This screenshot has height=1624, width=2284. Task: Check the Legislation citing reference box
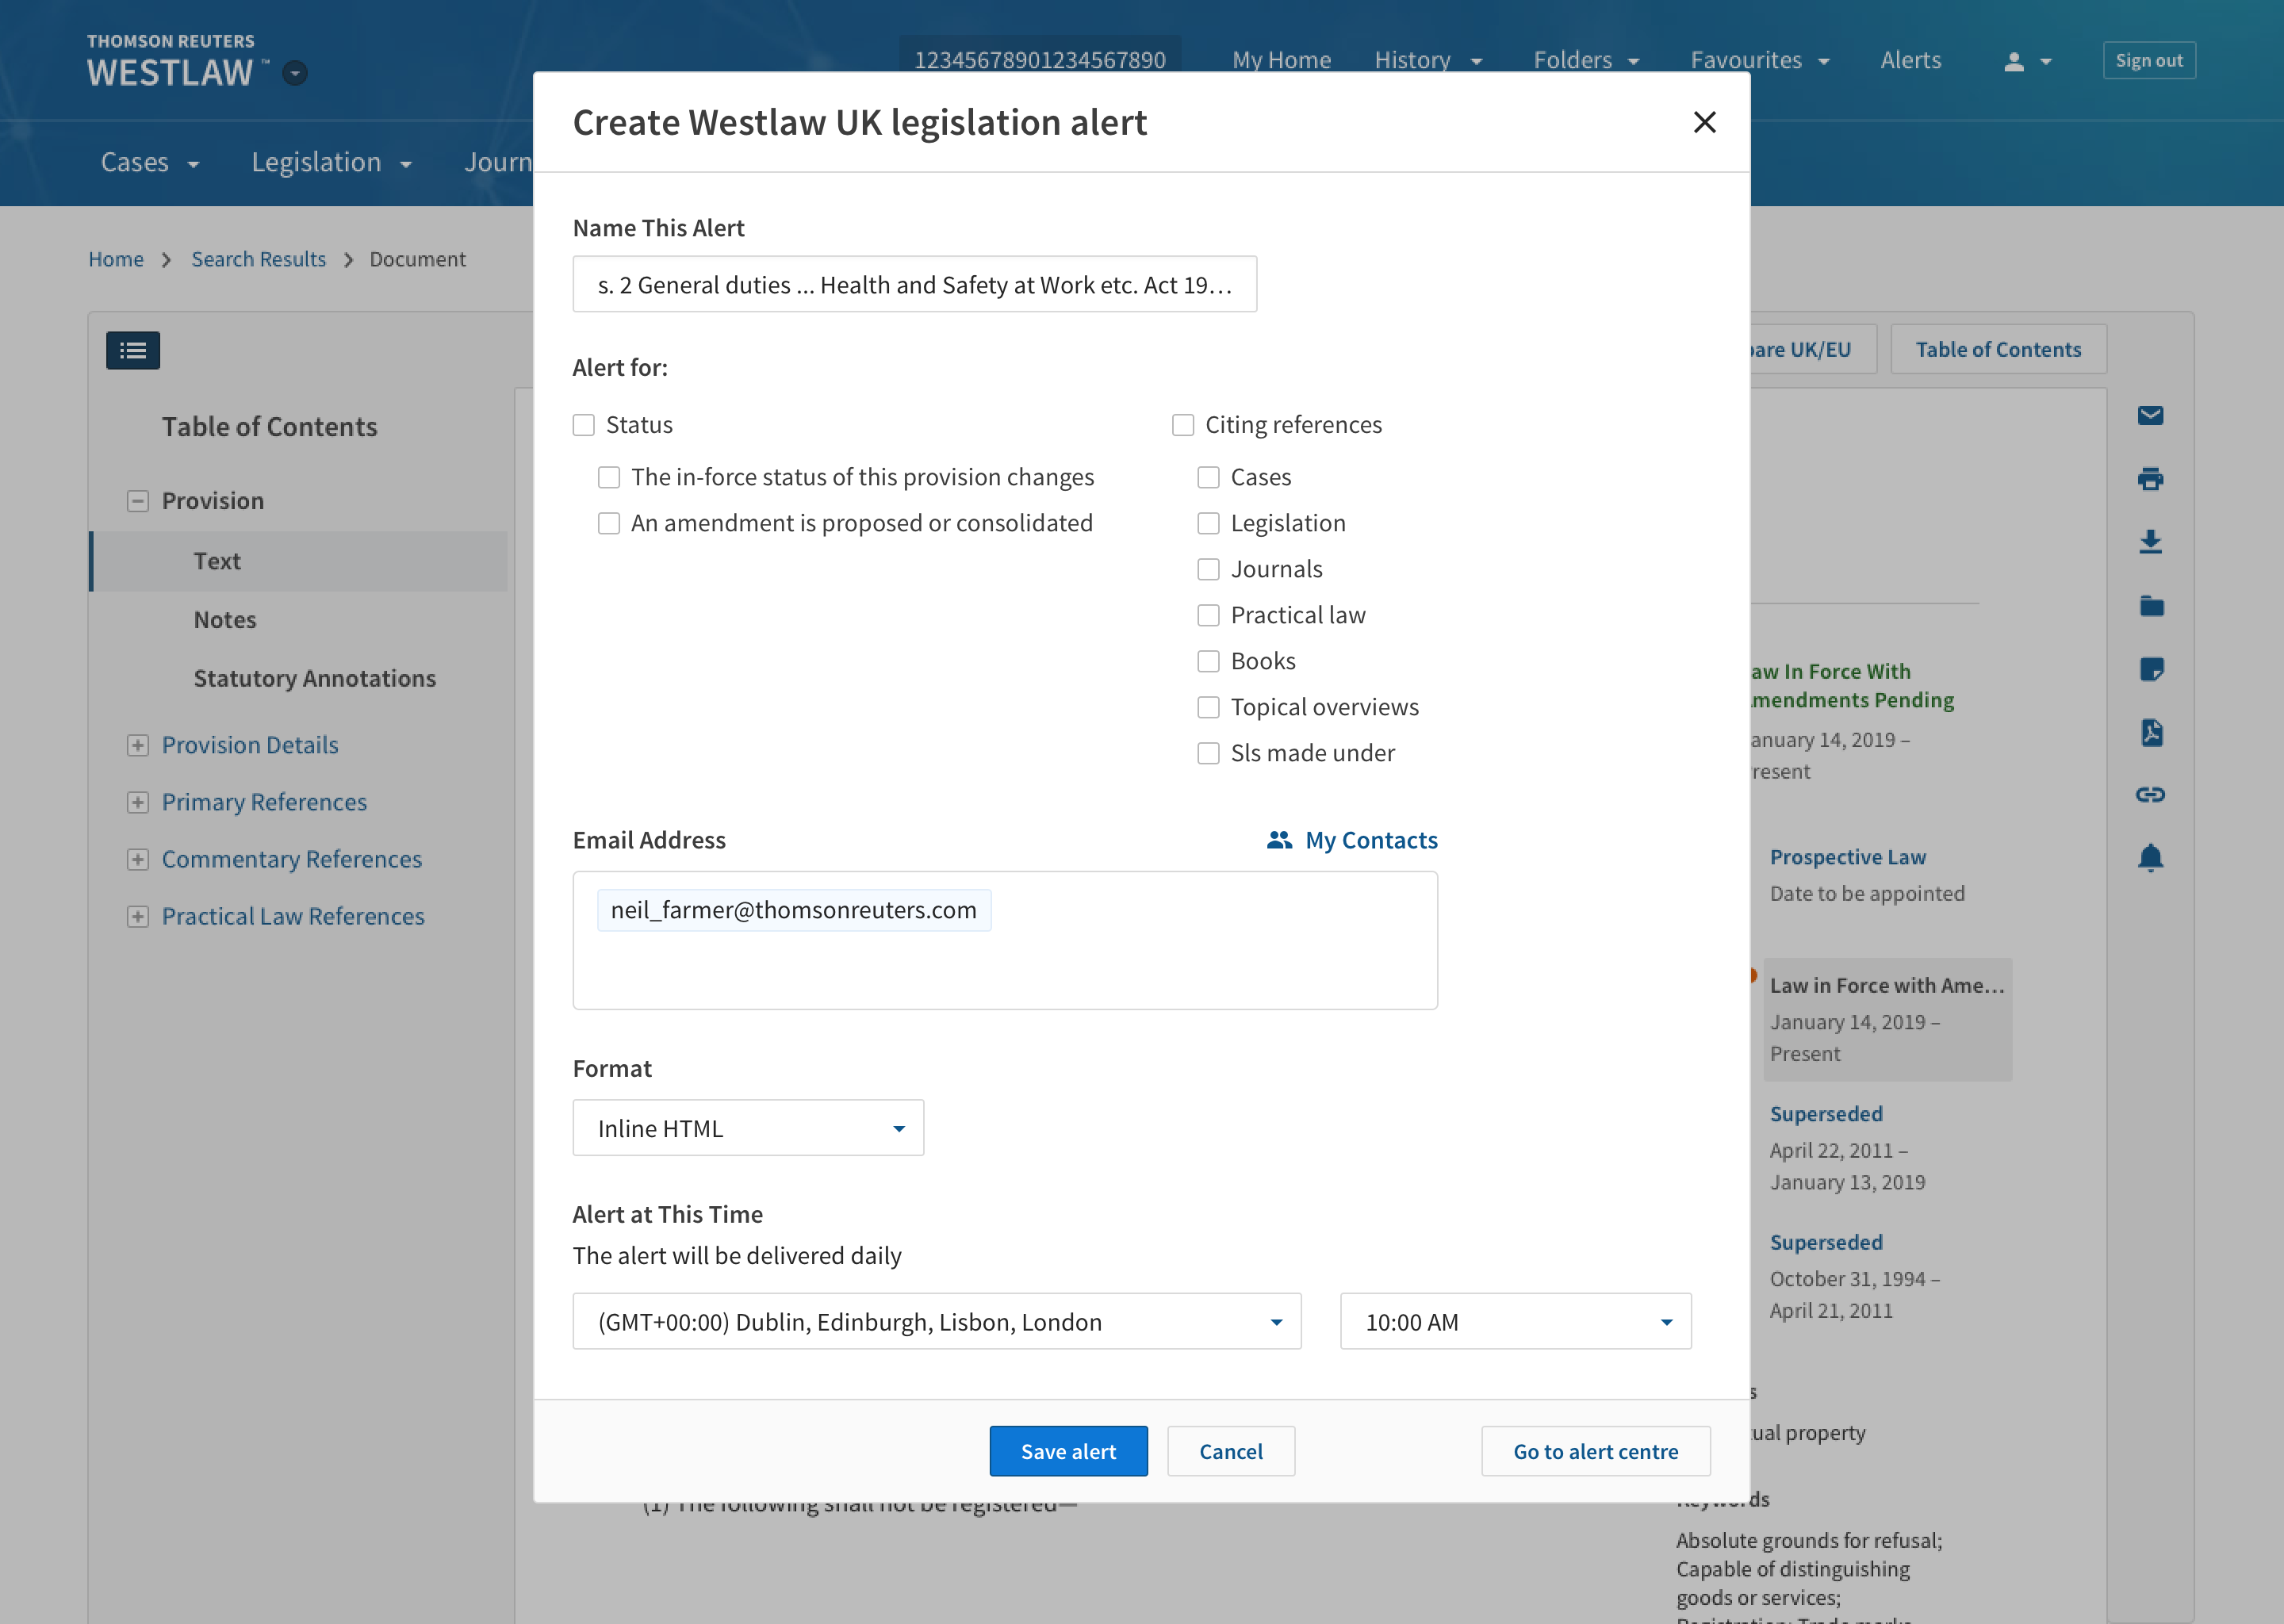click(x=1209, y=523)
